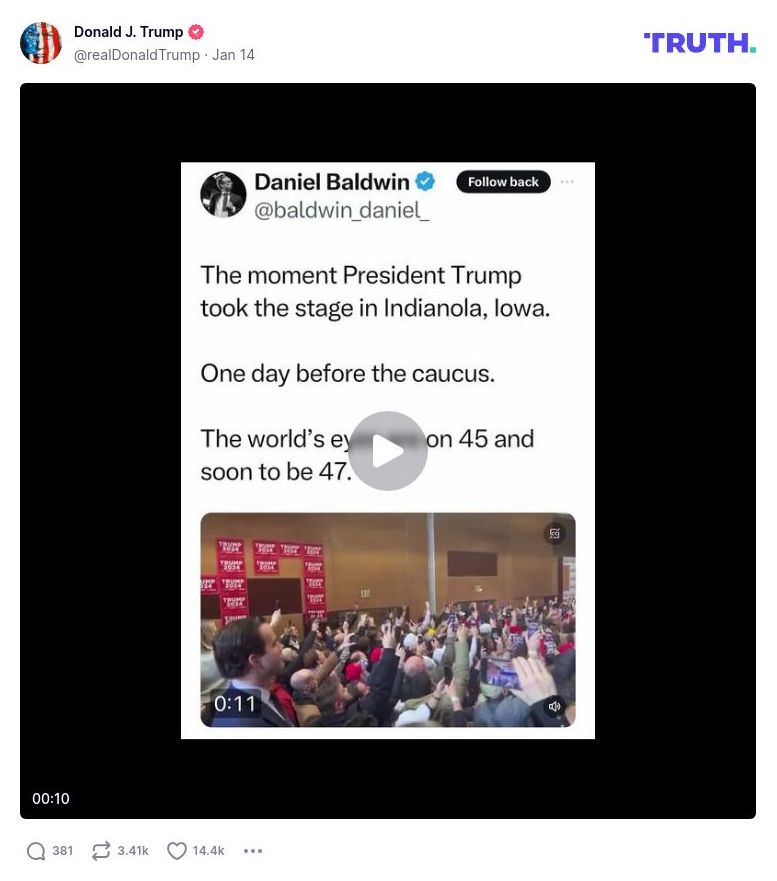The width and height of the screenshot is (777, 881).
Task: Like the post with the heart icon
Action: pyautogui.click(x=176, y=851)
